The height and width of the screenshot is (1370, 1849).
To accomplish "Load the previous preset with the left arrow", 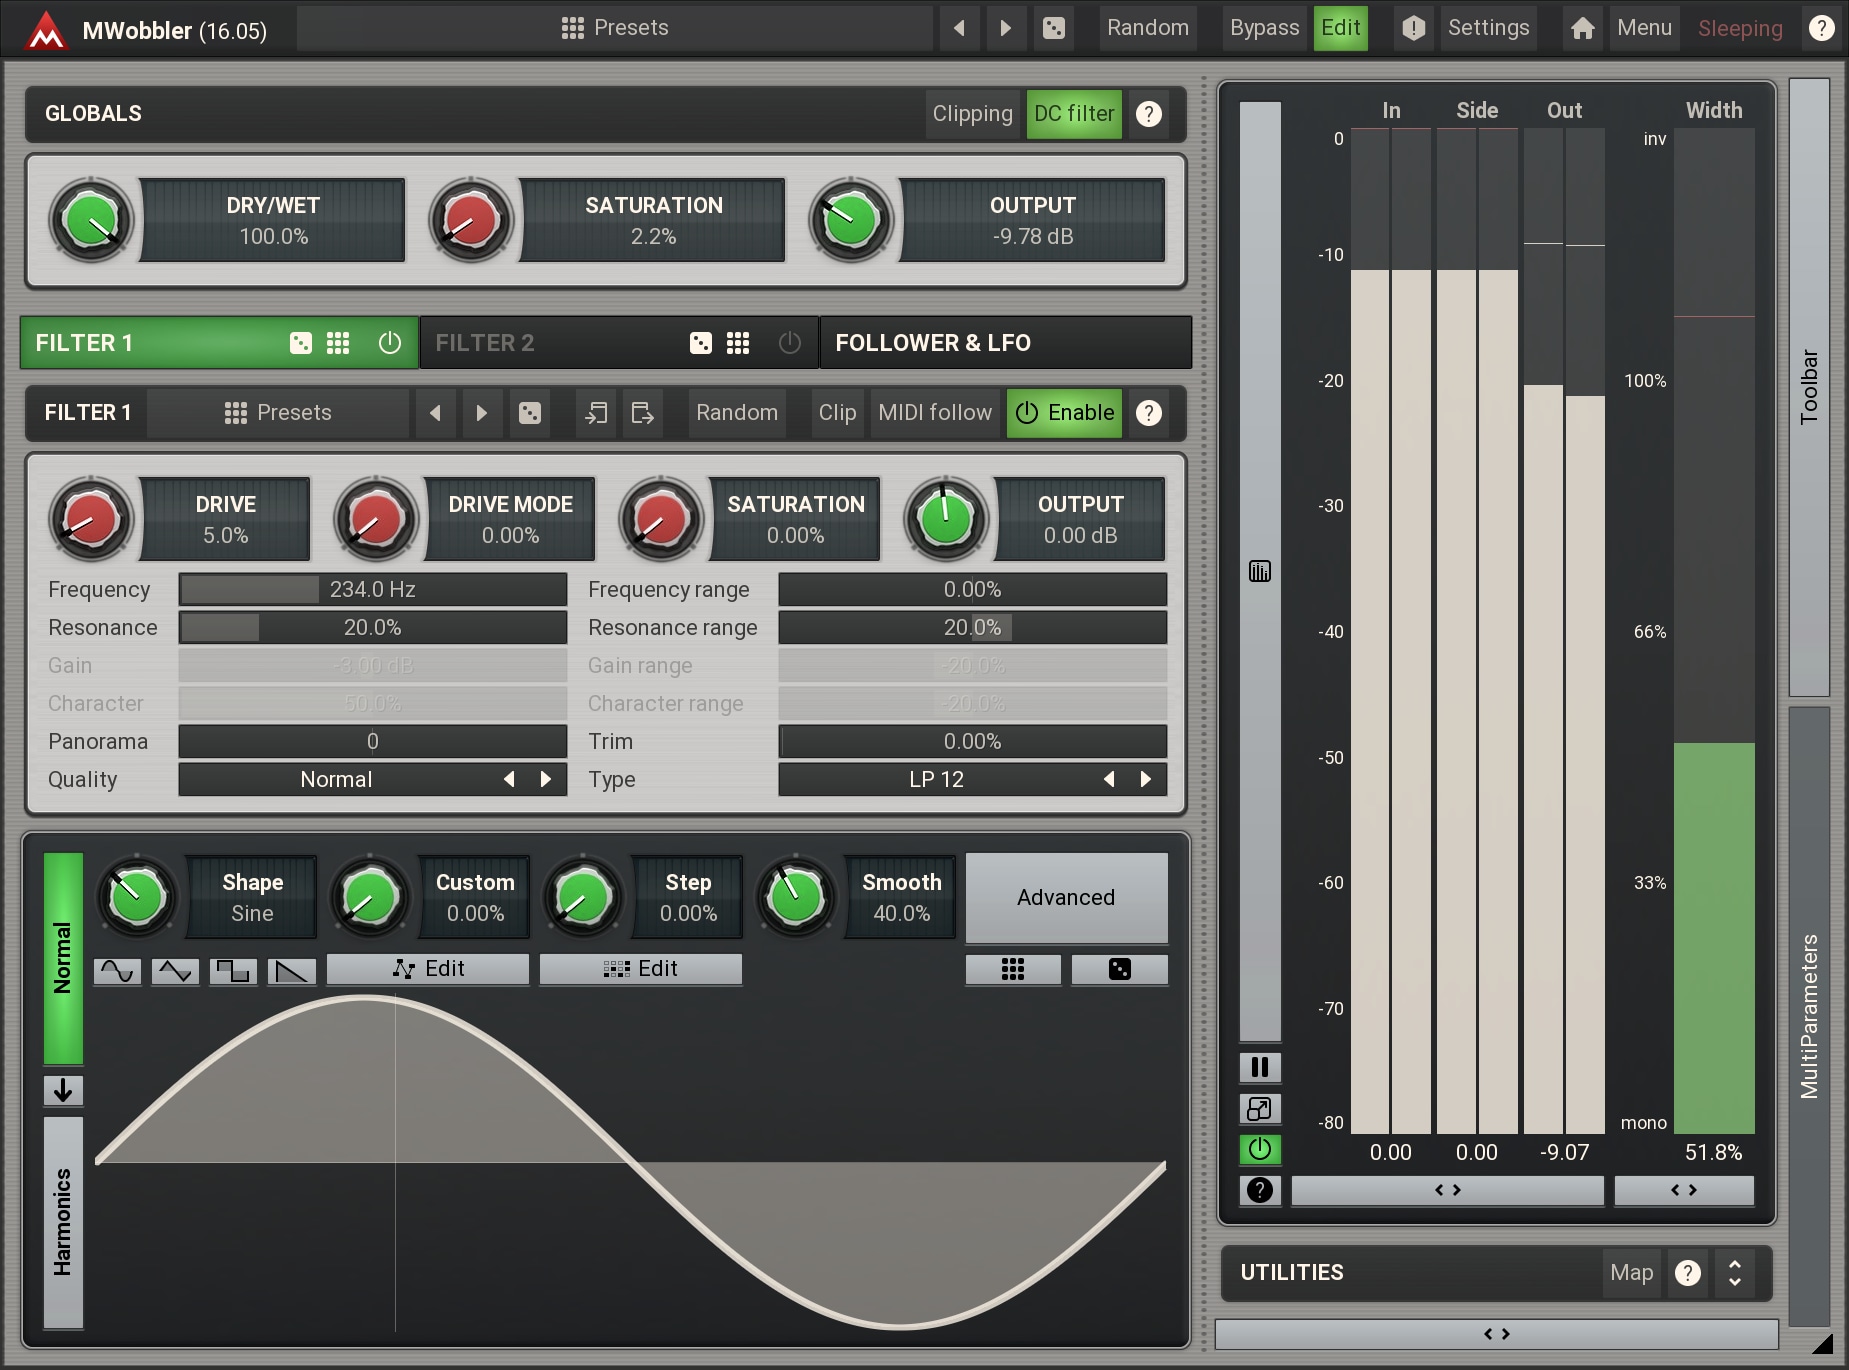I will pyautogui.click(x=959, y=28).
